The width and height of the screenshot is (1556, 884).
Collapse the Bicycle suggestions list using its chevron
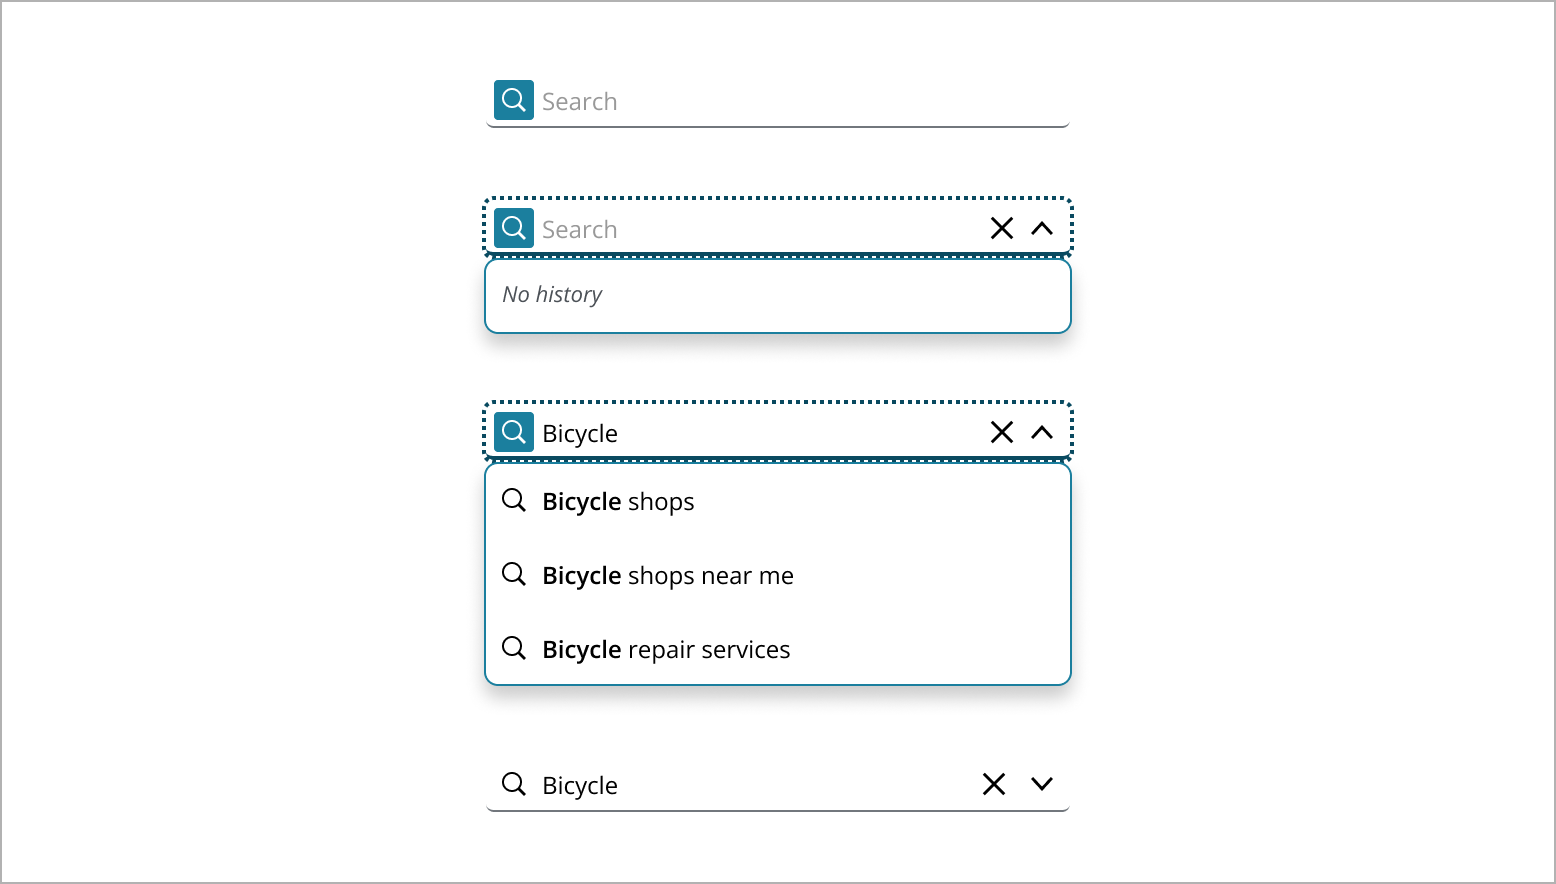pos(1042,432)
